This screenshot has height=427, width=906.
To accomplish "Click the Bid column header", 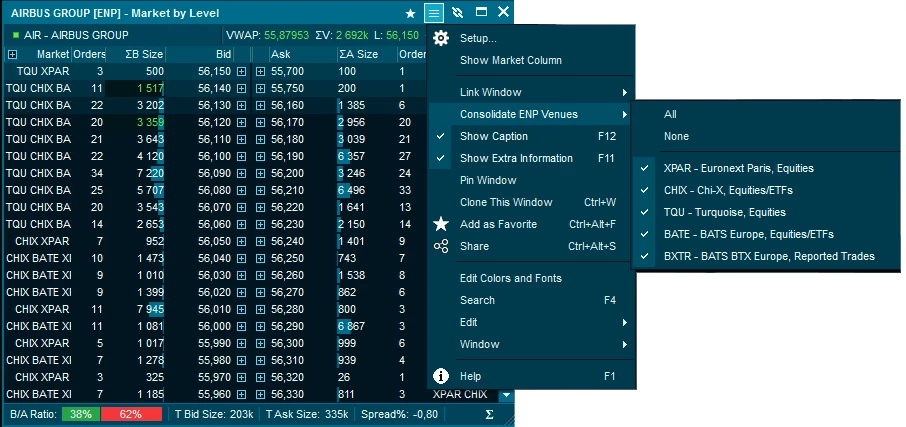I will [199, 54].
